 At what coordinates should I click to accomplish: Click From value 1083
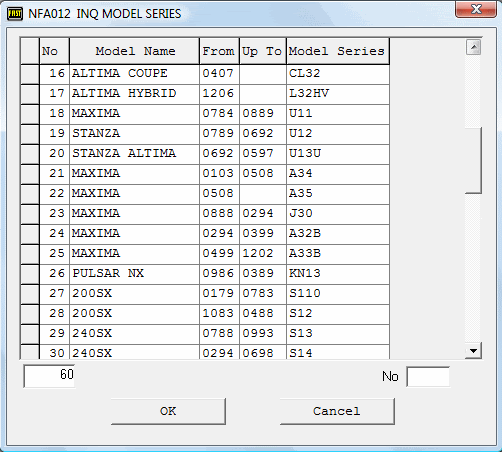coord(219,314)
